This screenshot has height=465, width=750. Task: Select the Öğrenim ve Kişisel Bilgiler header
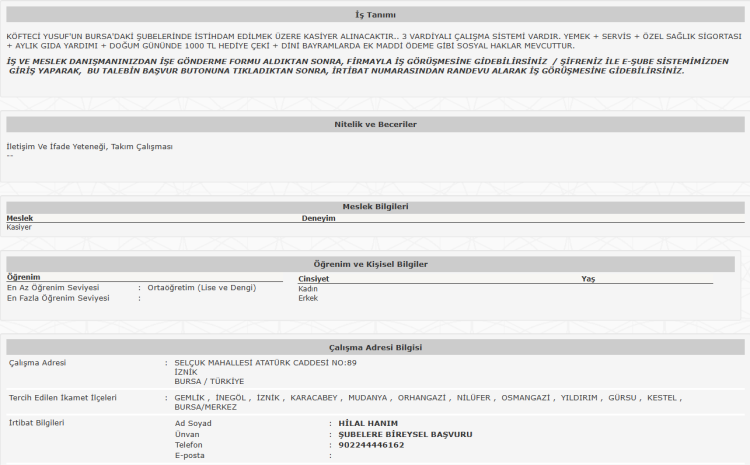pyautogui.click(x=375, y=264)
